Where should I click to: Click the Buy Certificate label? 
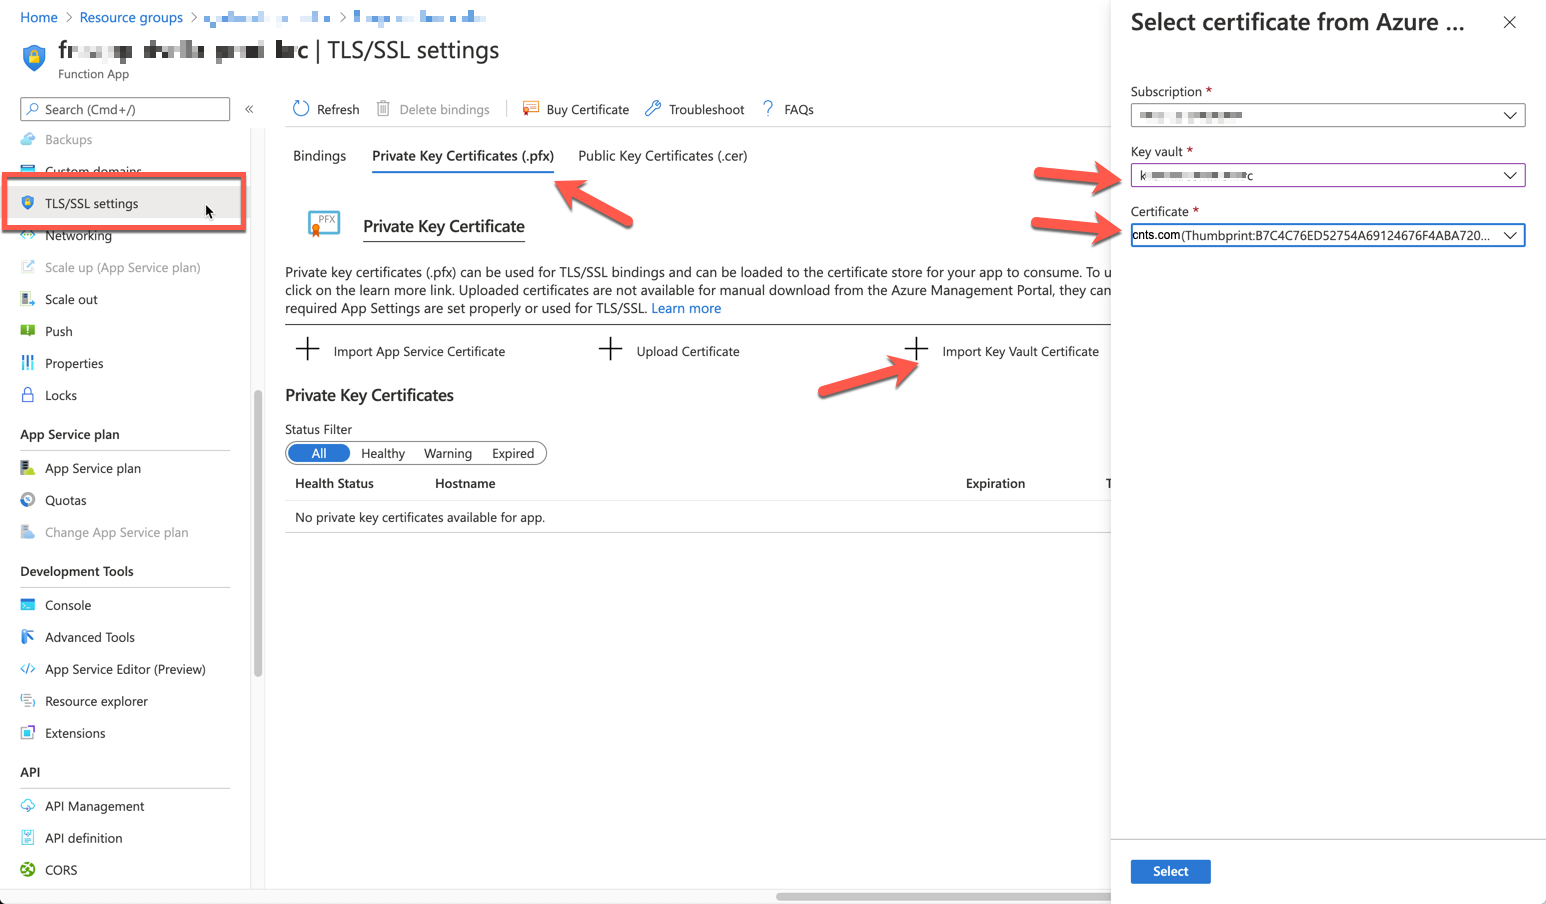[x=588, y=109]
